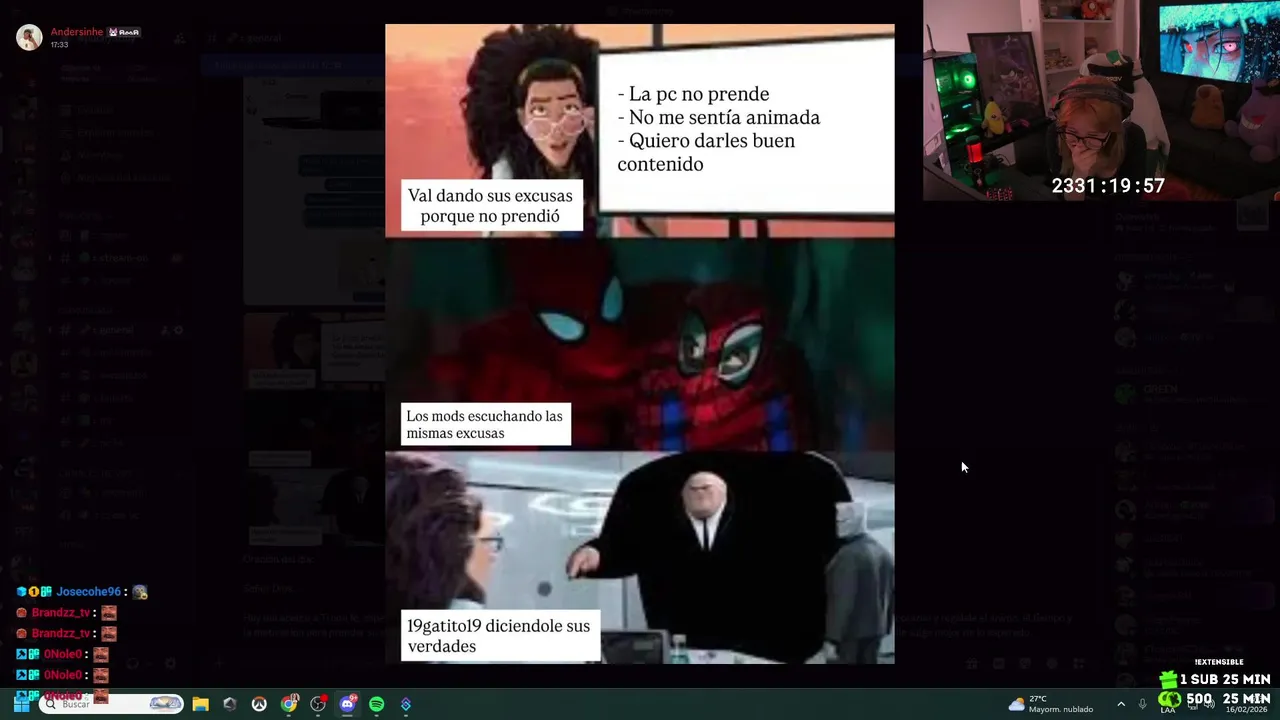Open the Andersinhe author avatar
Screen dimensions: 1280x720
click(29, 37)
